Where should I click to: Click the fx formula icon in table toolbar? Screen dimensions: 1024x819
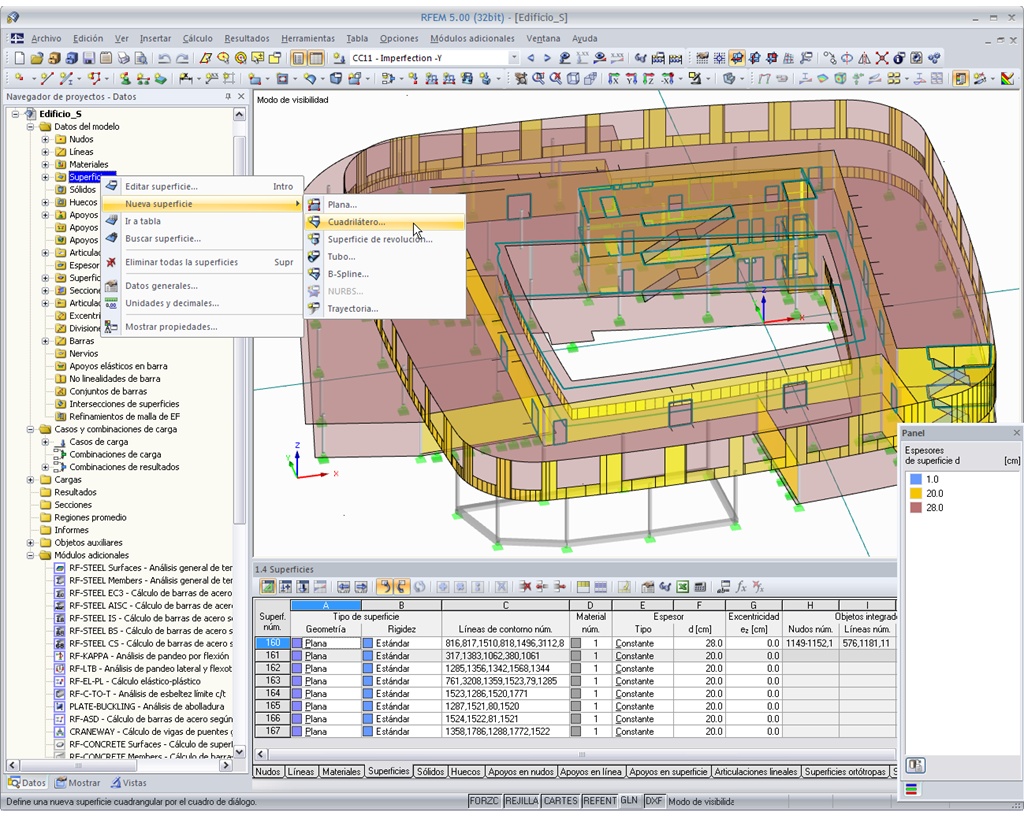(741, 586)
